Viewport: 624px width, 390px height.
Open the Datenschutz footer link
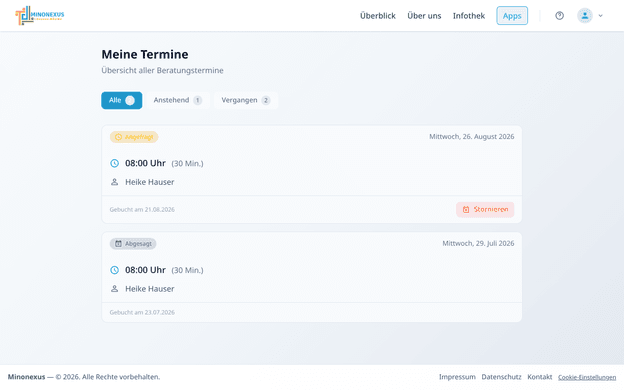click(501, 377)
